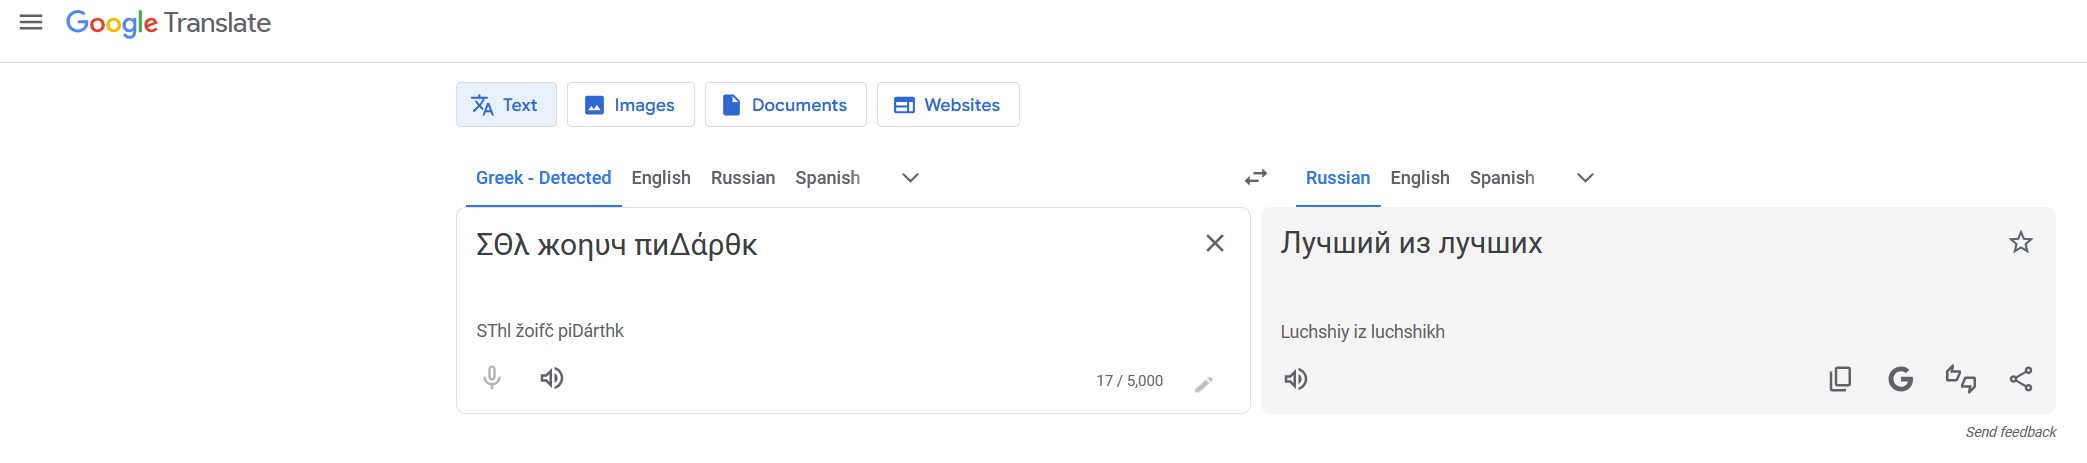
Task: Open the pencil edit input tool
Action: [x=1204, y=384]
